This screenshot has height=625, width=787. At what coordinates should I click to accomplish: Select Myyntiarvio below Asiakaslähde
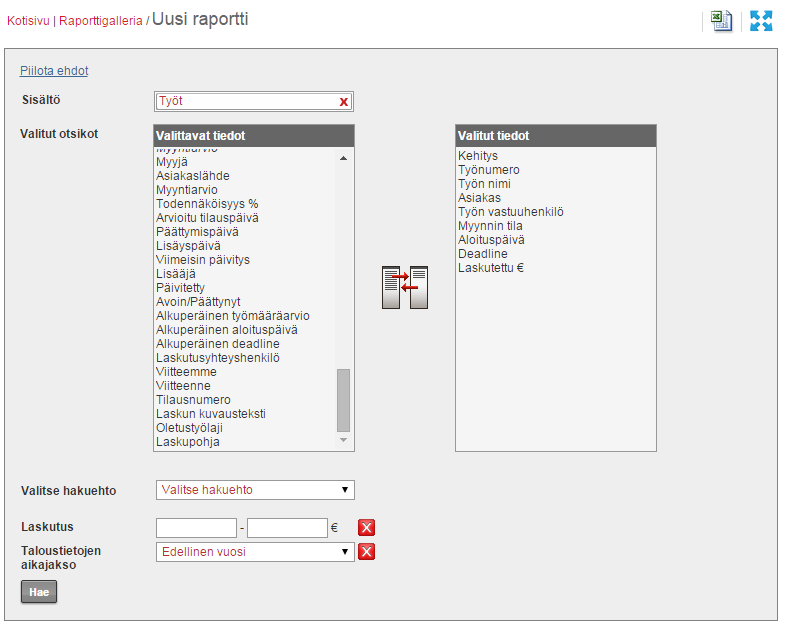187,190
